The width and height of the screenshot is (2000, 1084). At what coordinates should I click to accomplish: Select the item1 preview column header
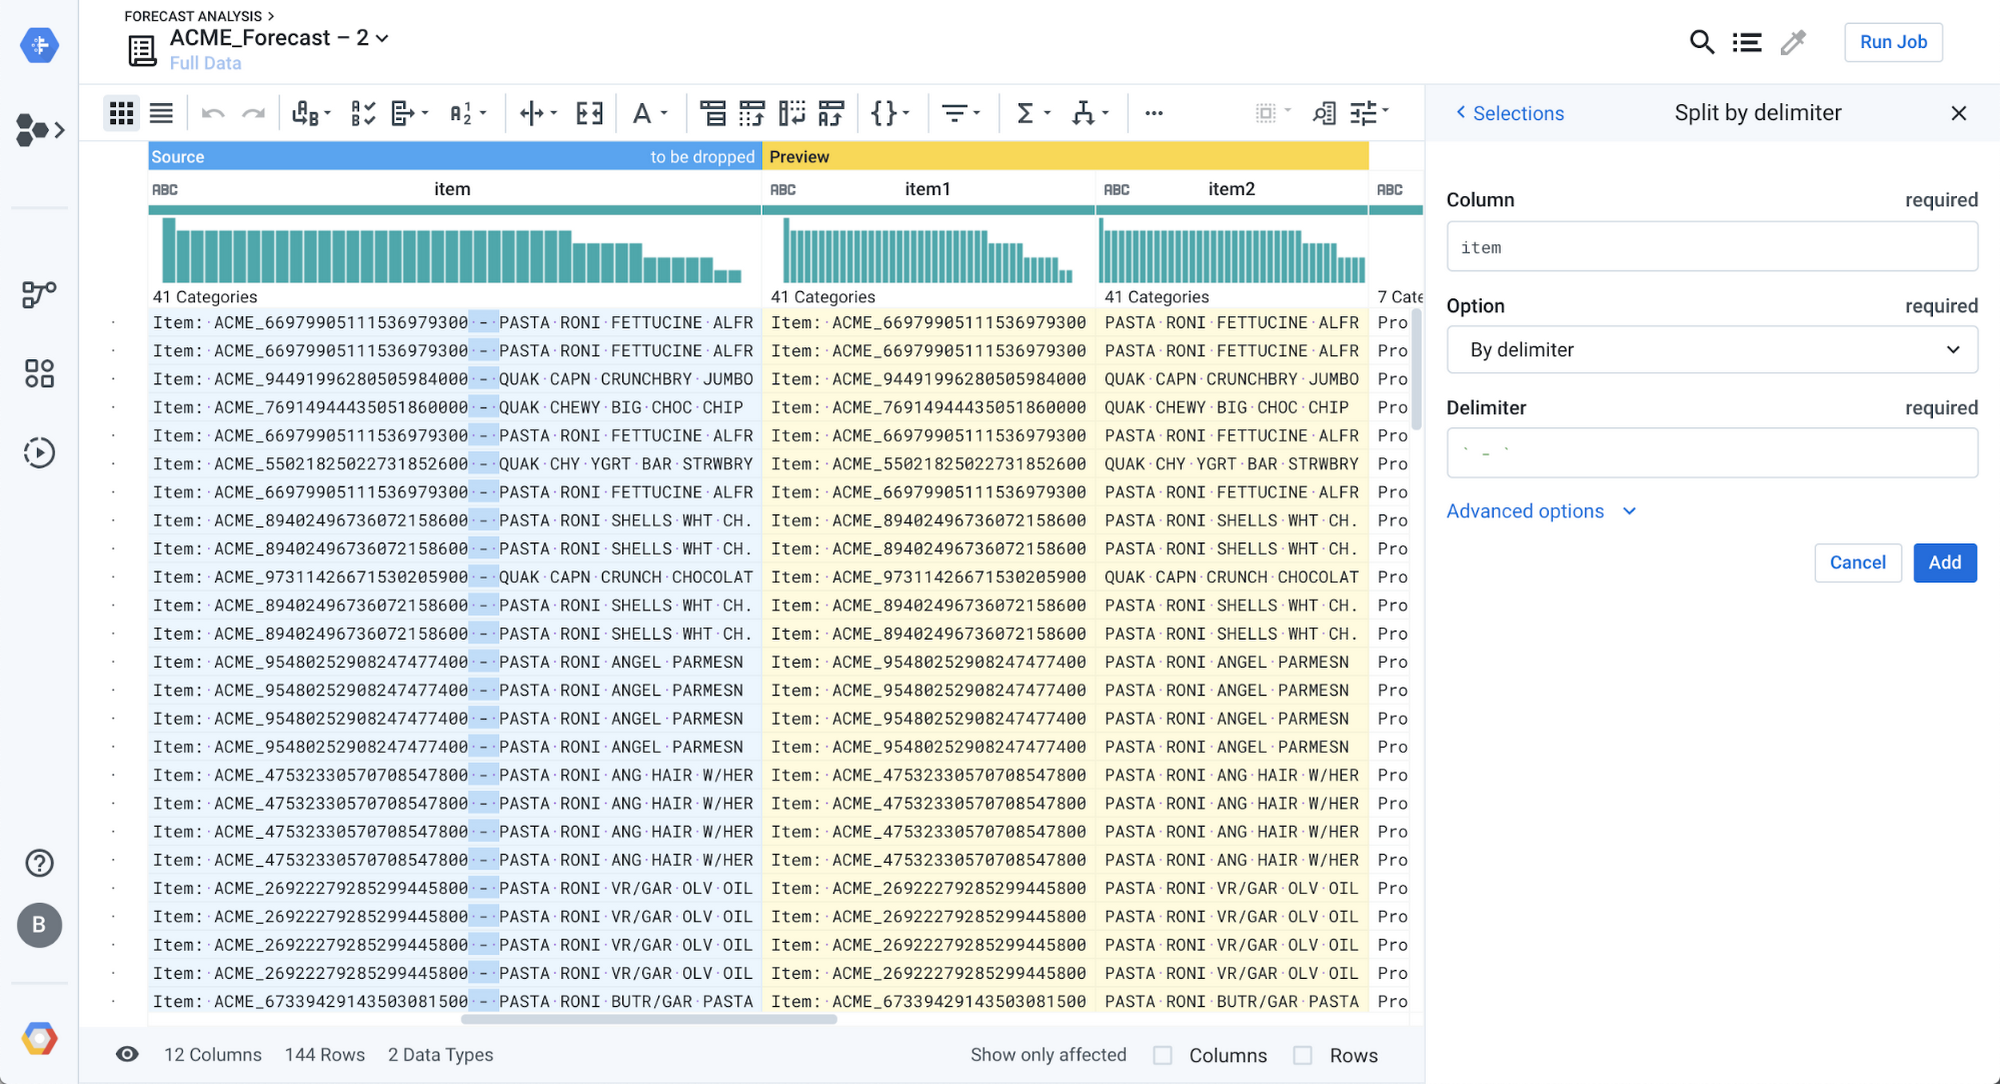coord(928,189)
